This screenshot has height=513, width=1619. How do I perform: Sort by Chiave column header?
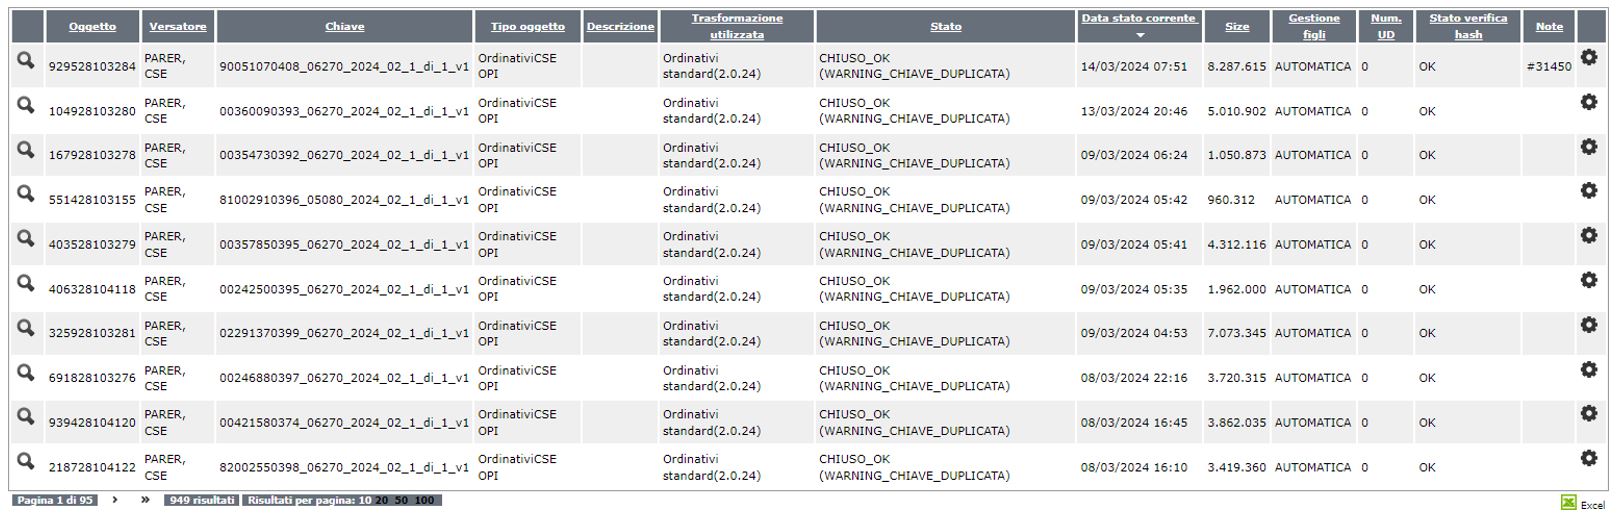(x=345, y=27)
